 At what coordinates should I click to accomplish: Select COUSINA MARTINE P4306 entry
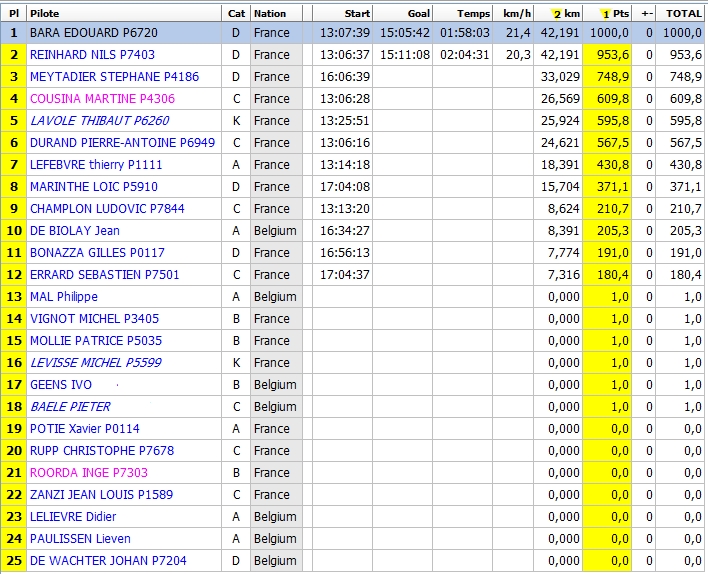102,98
